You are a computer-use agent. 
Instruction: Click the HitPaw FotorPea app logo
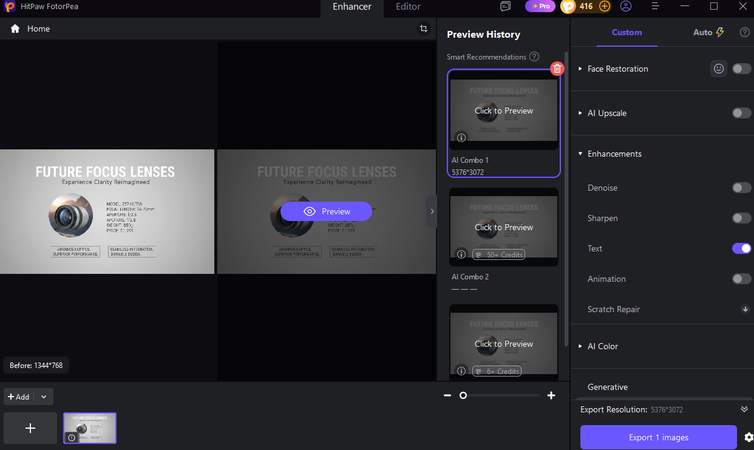(10, 6)
